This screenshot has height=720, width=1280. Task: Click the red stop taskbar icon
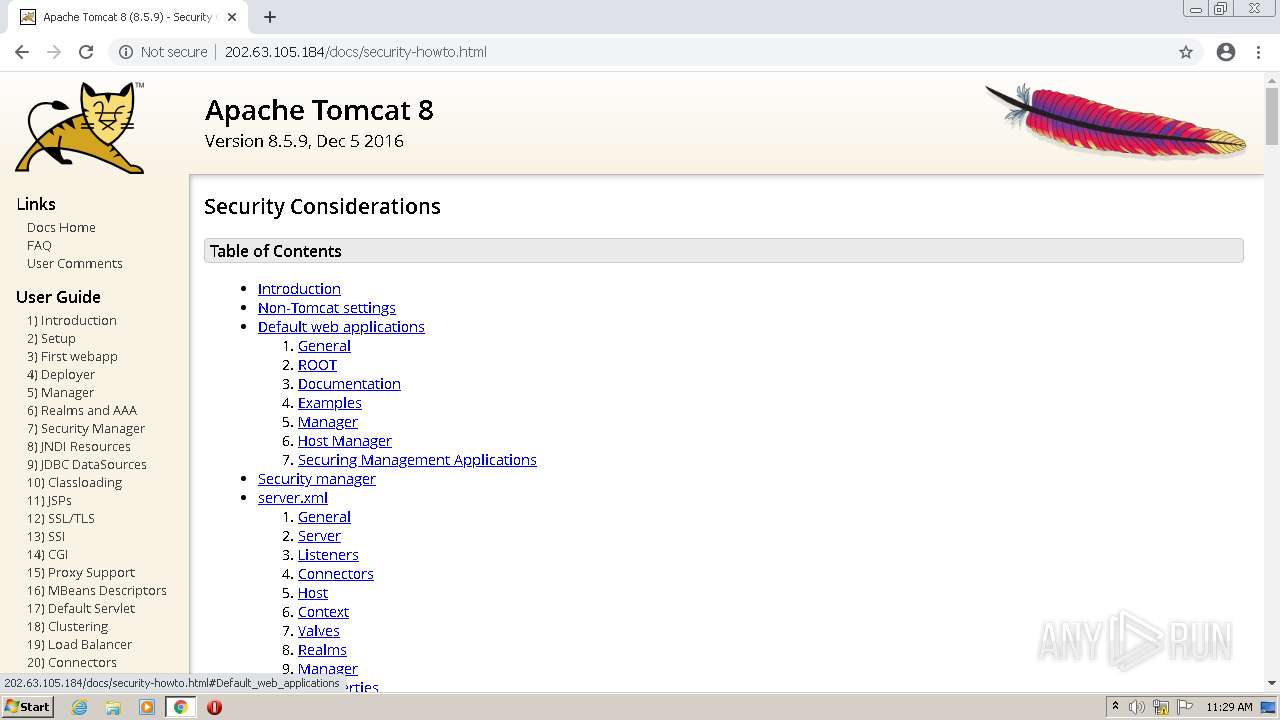214,707
